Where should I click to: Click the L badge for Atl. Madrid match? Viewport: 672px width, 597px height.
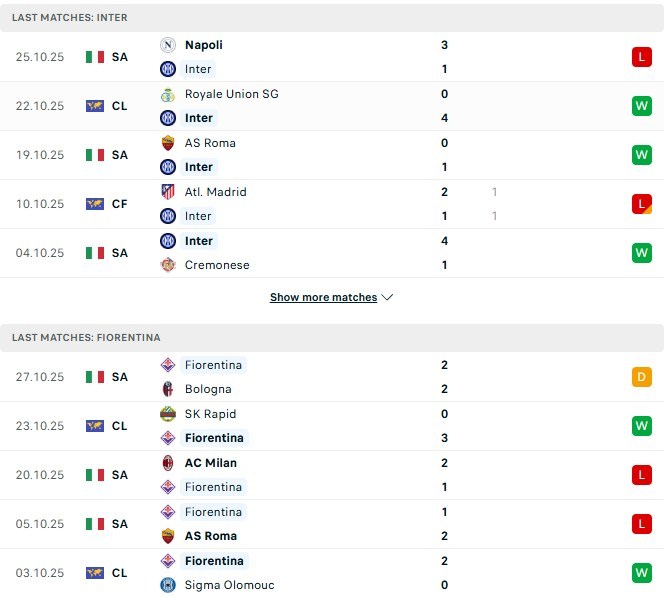641,204
